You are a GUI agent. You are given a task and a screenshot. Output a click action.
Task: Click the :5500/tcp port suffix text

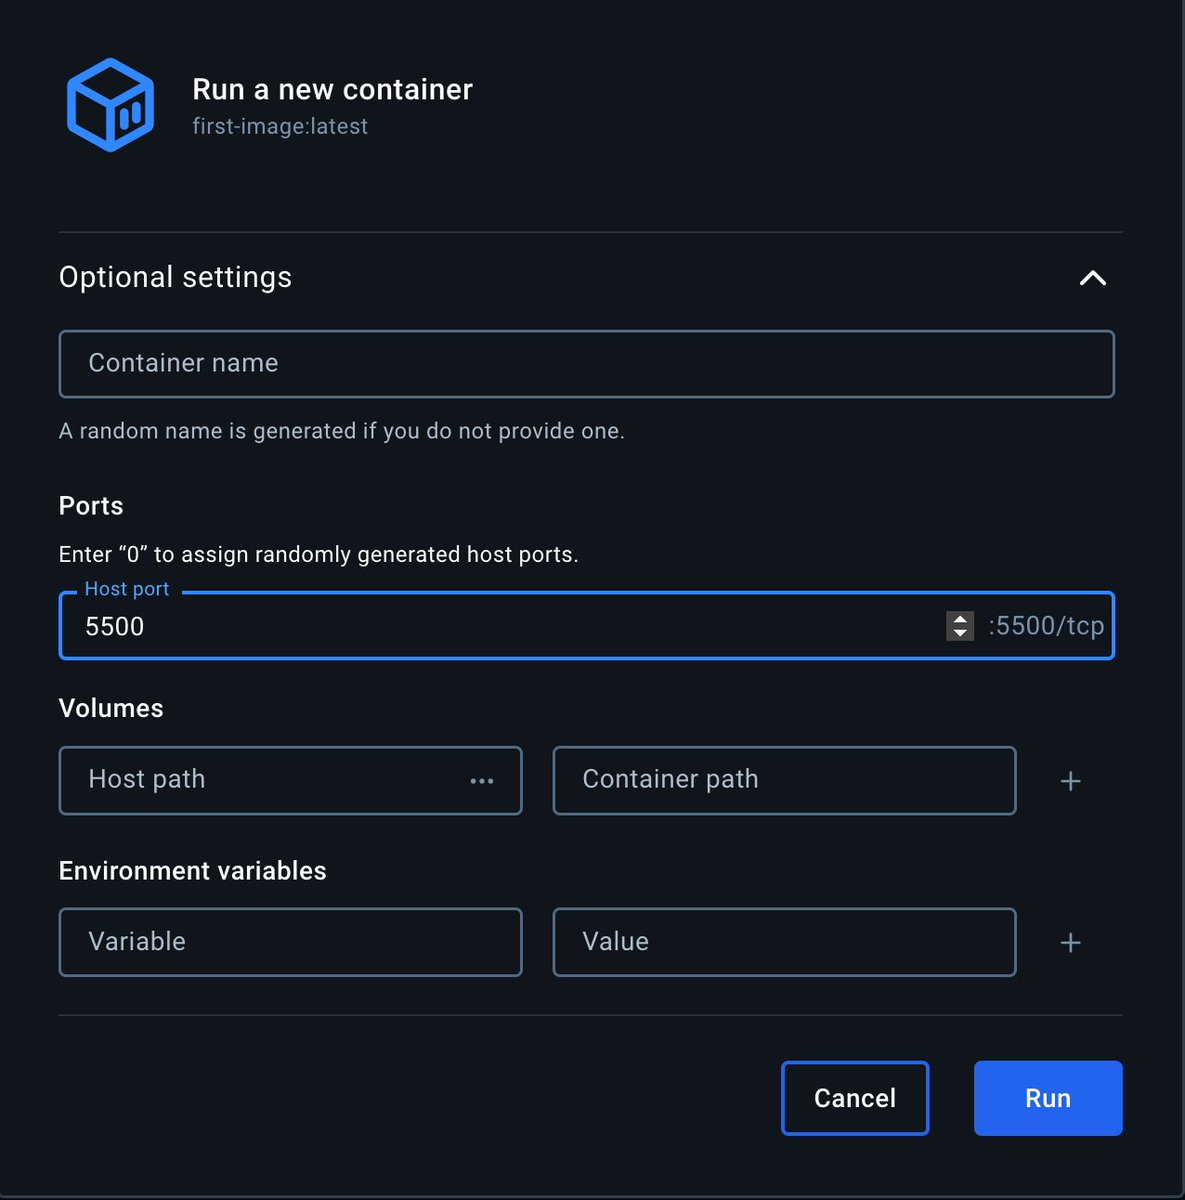1046,626
